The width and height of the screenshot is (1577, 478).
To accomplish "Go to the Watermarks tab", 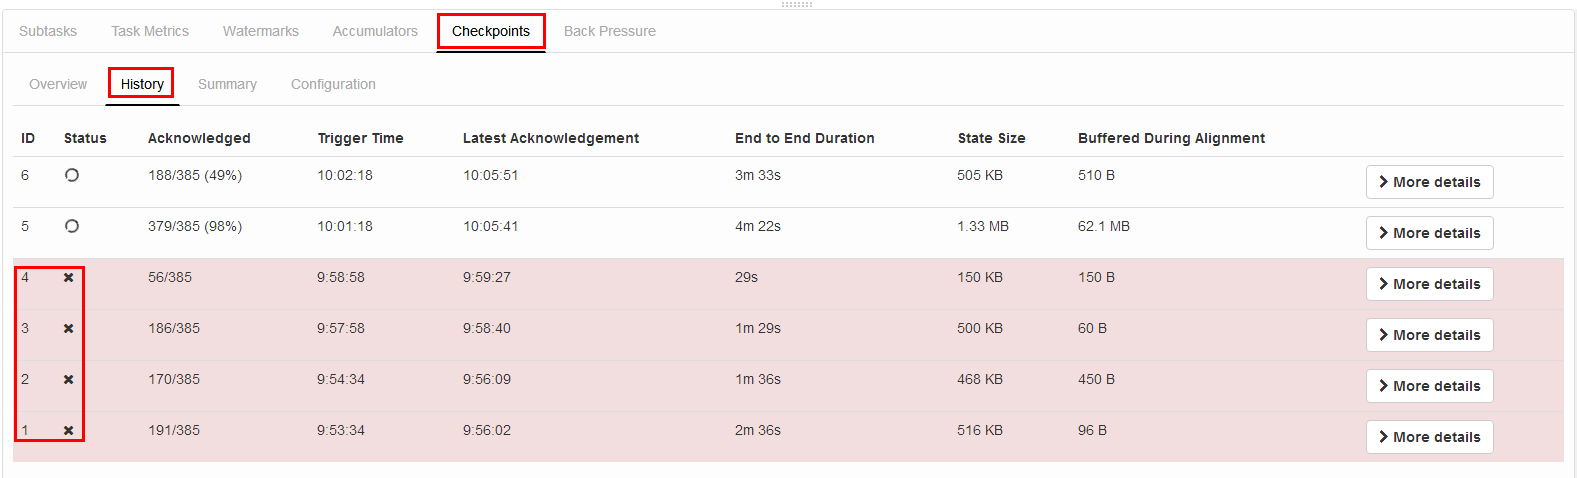I will (x=261, y=31).
